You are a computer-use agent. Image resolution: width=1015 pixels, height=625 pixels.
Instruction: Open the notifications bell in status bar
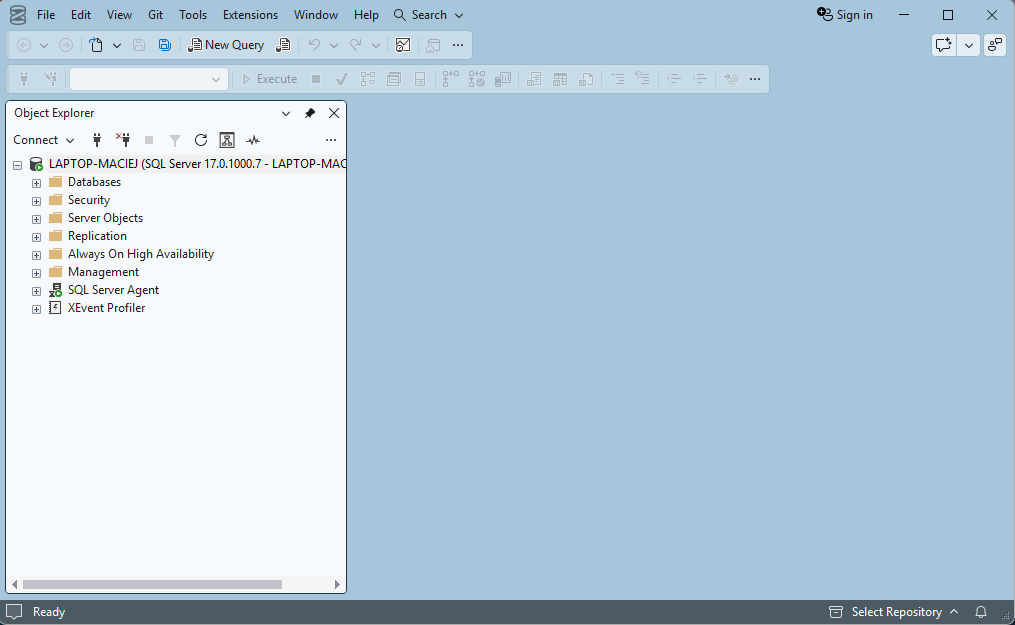click(x=981, y=611)
